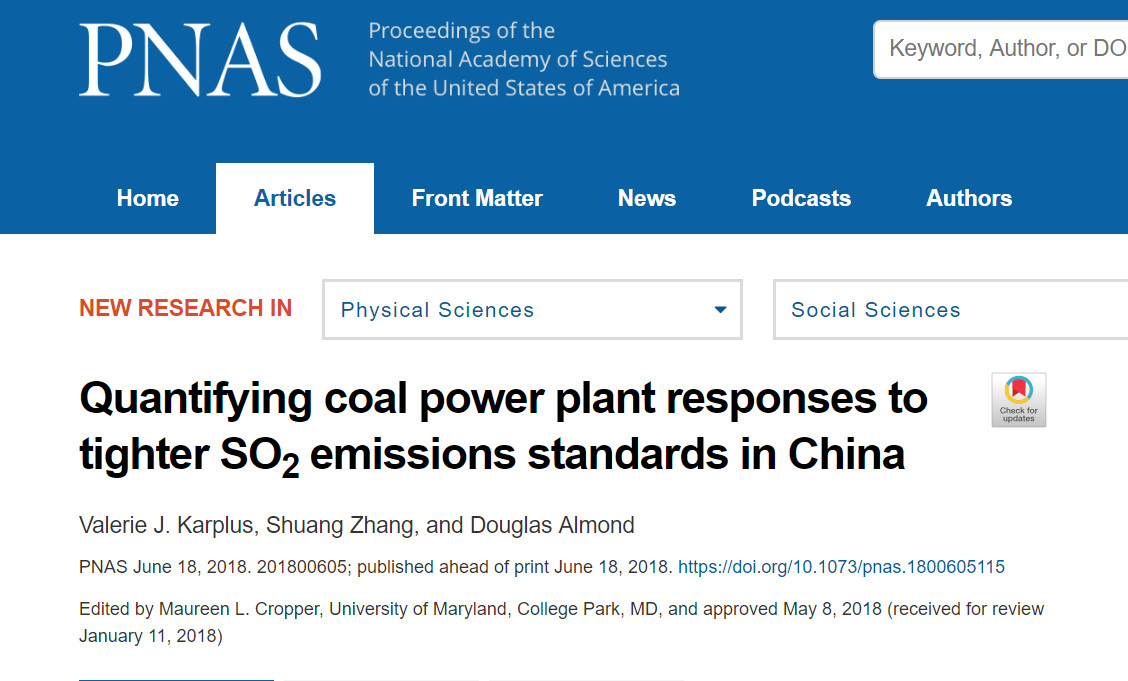Click author name Valerie J. Karplus
Image resolution: width=1128 pixels, height=681 pixels.
[166, 526]
